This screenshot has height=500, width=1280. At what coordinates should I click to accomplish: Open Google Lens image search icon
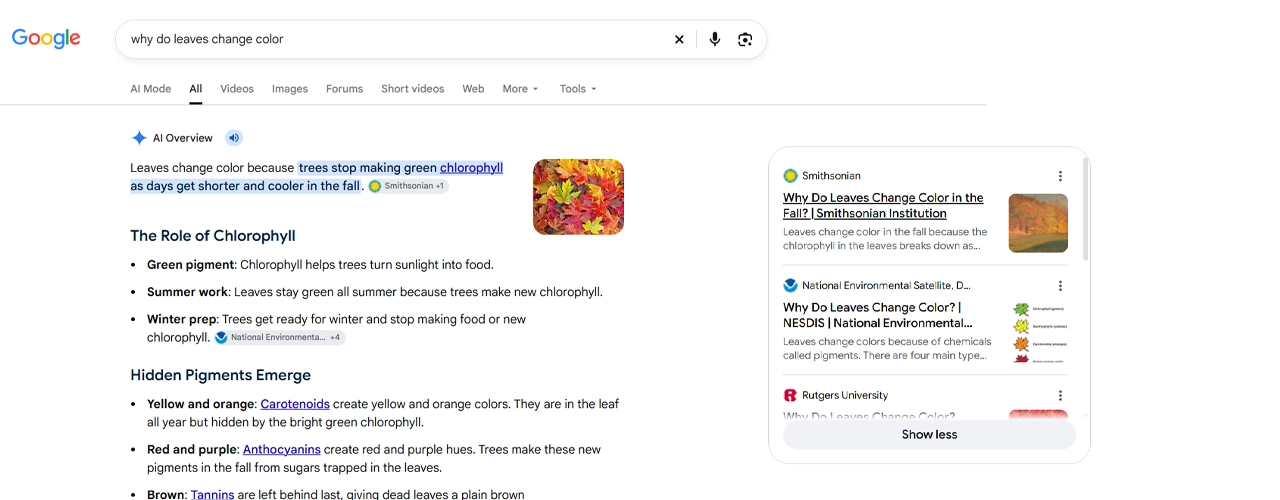click(x=745, y=39)
